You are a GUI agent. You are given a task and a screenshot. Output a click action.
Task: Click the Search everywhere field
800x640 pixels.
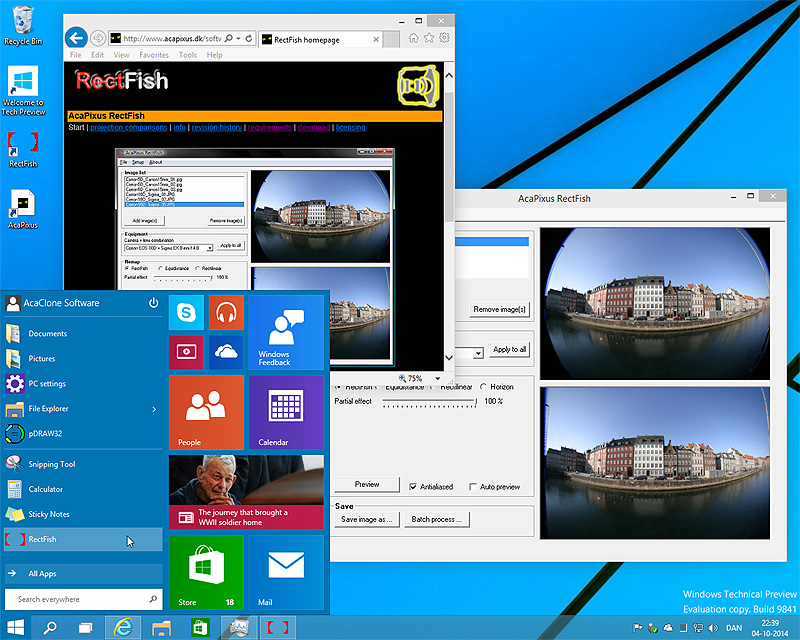[x=84, y=599]
